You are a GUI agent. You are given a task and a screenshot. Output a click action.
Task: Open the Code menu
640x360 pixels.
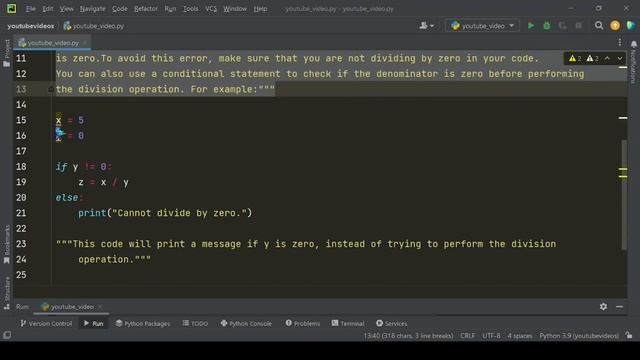[120, 9]
